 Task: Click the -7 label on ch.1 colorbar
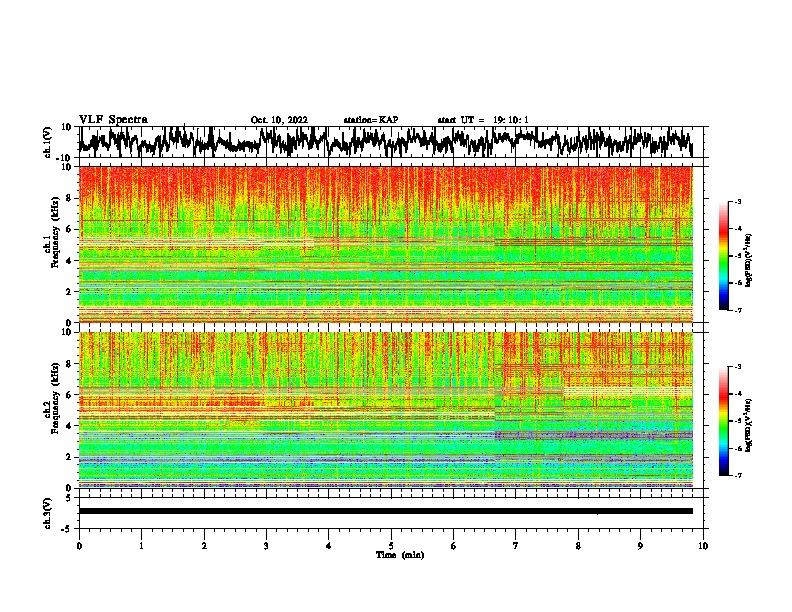click(x=738, y=310)
